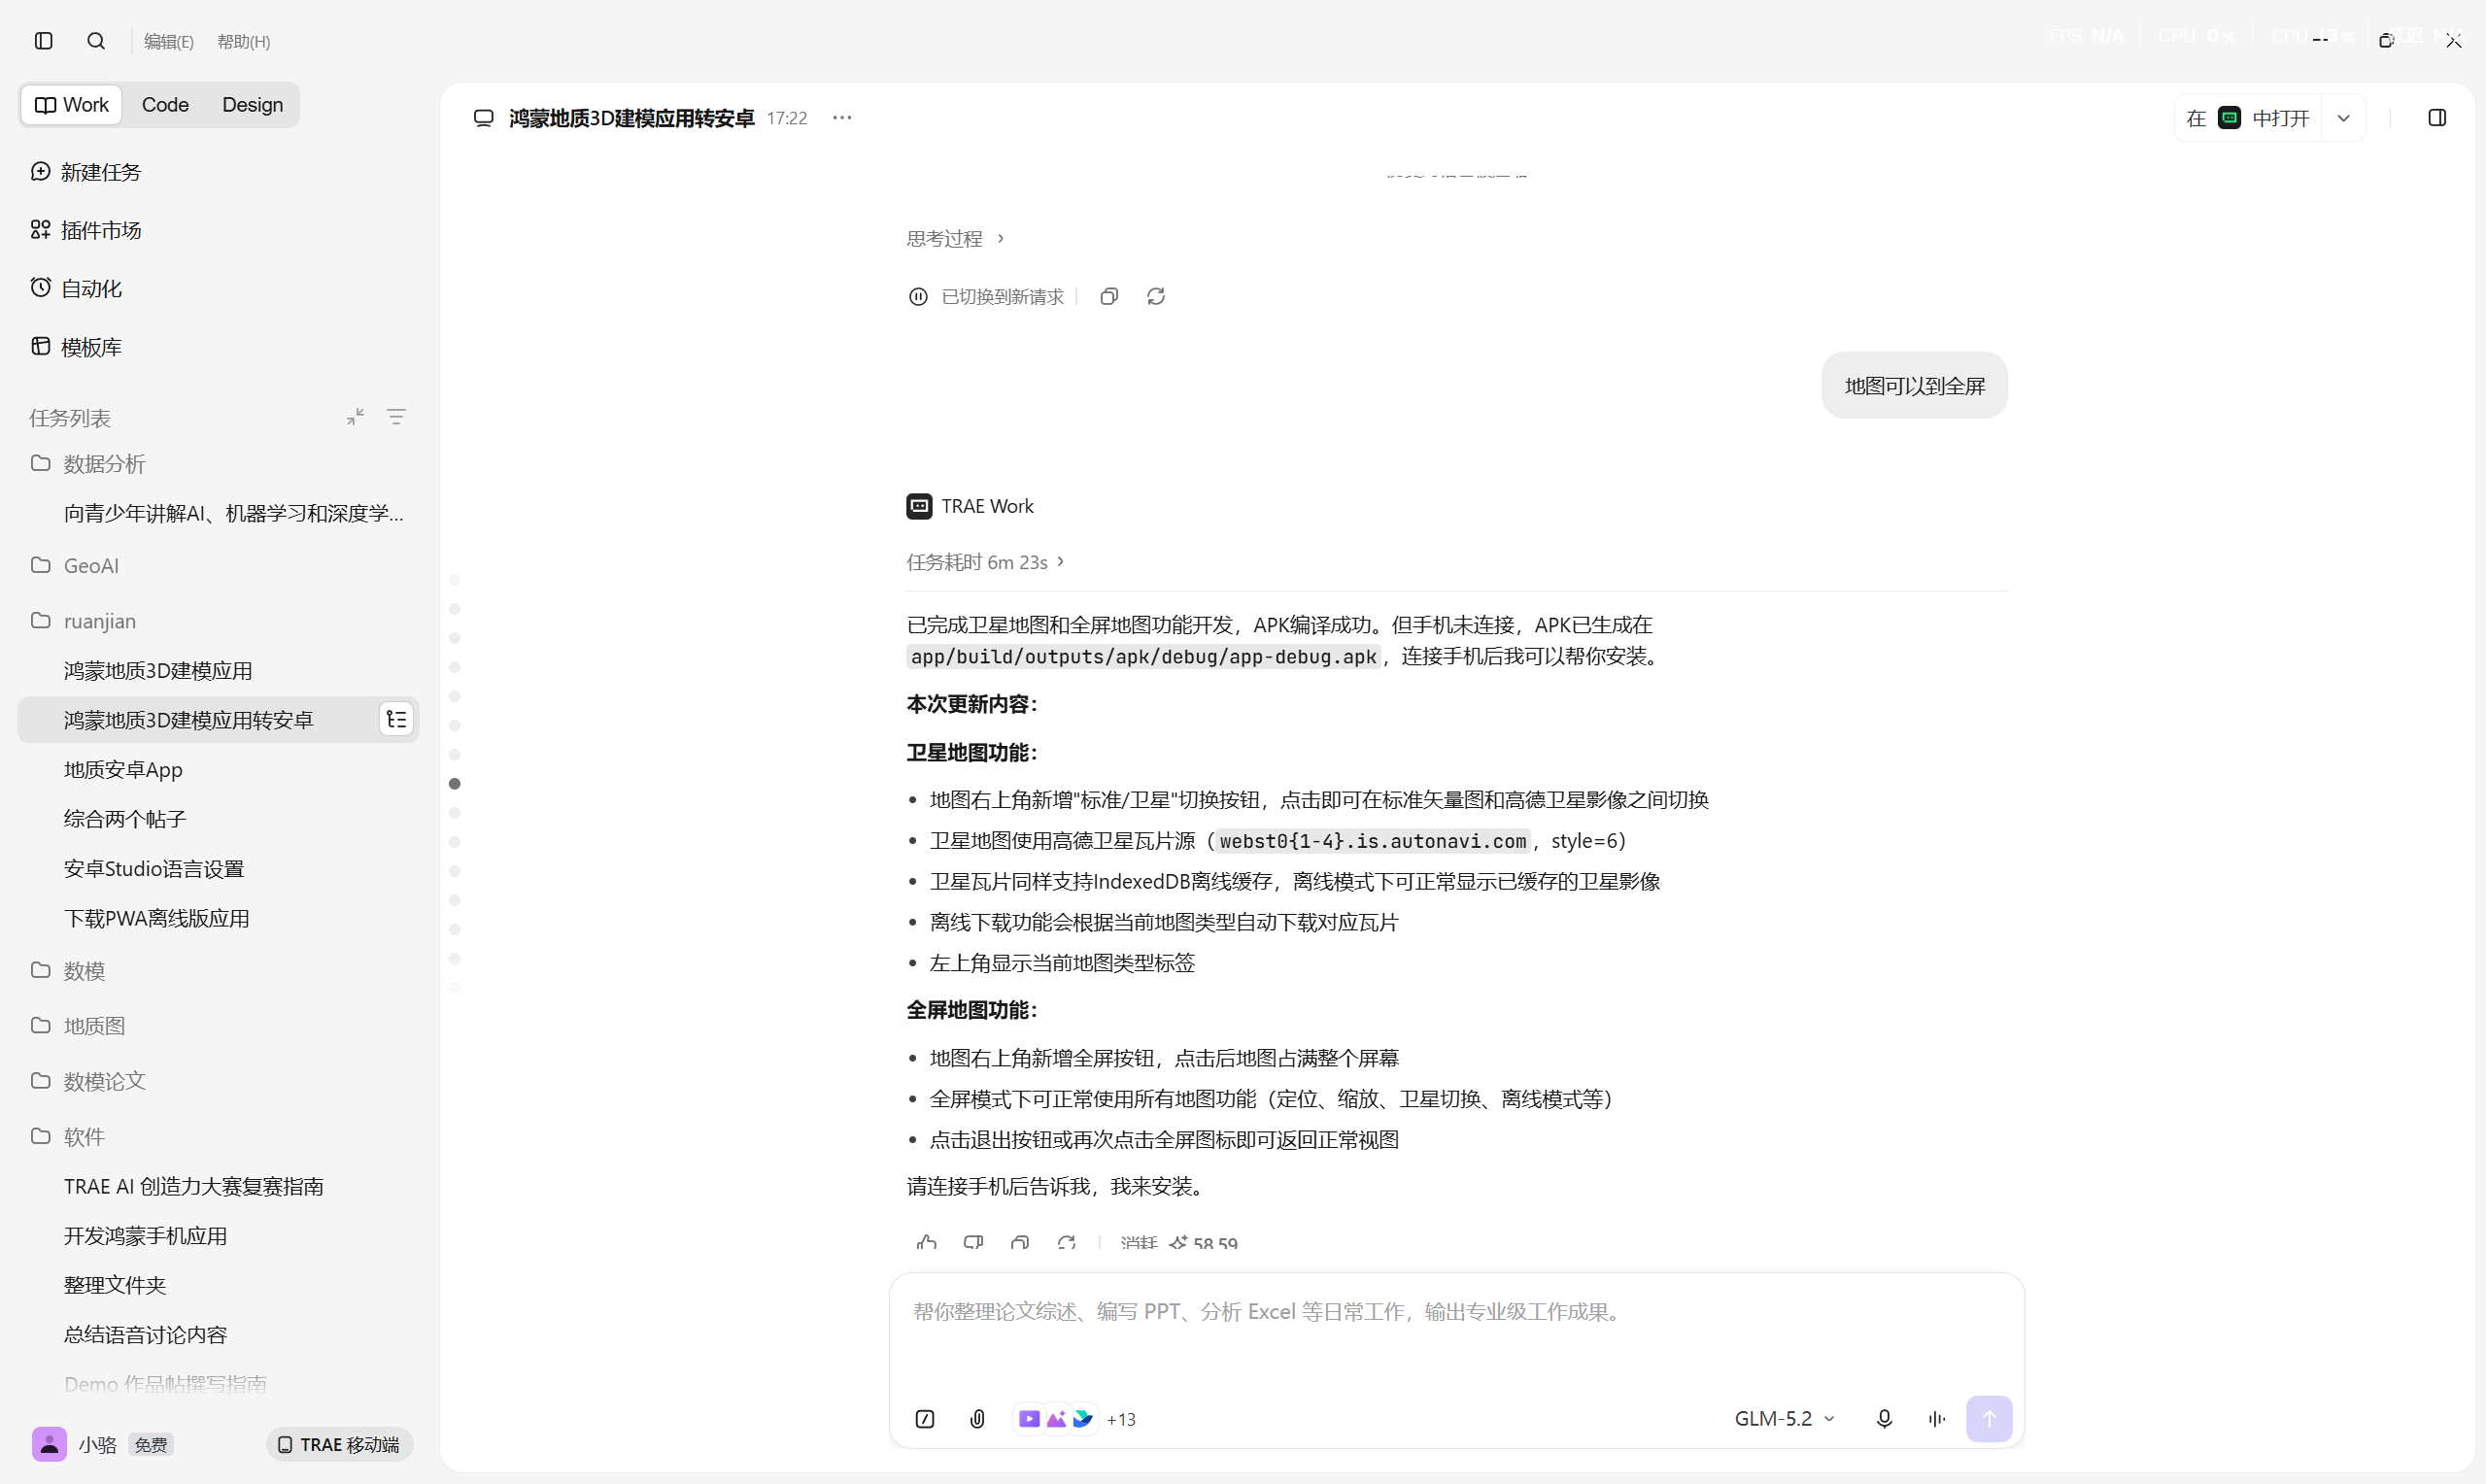Click the TRAE Work agent logo

pos(919,506)
